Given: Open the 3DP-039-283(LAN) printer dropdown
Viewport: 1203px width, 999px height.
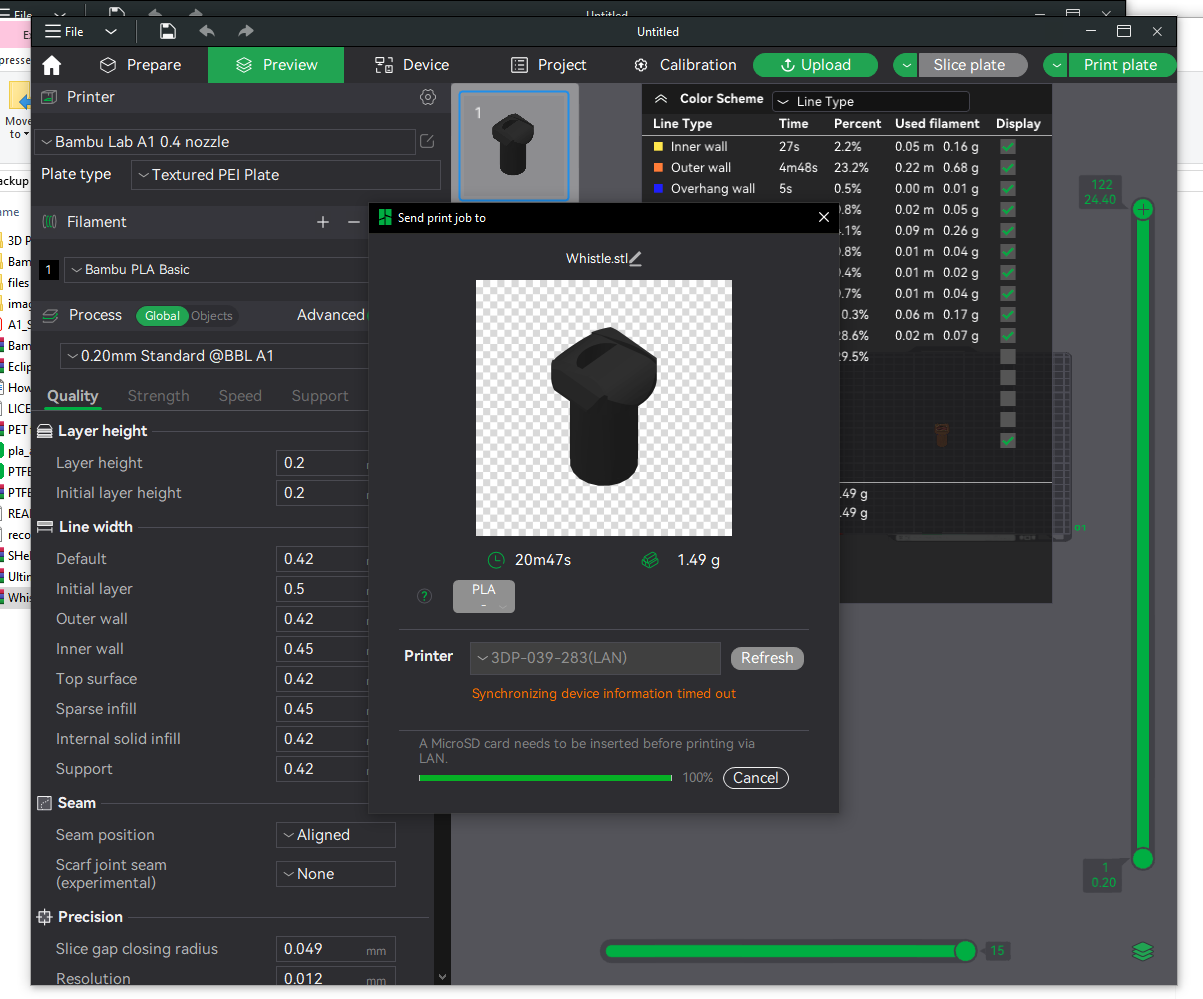Looking at the screenshot, I should pyautogui.click(x=595, y=658).
